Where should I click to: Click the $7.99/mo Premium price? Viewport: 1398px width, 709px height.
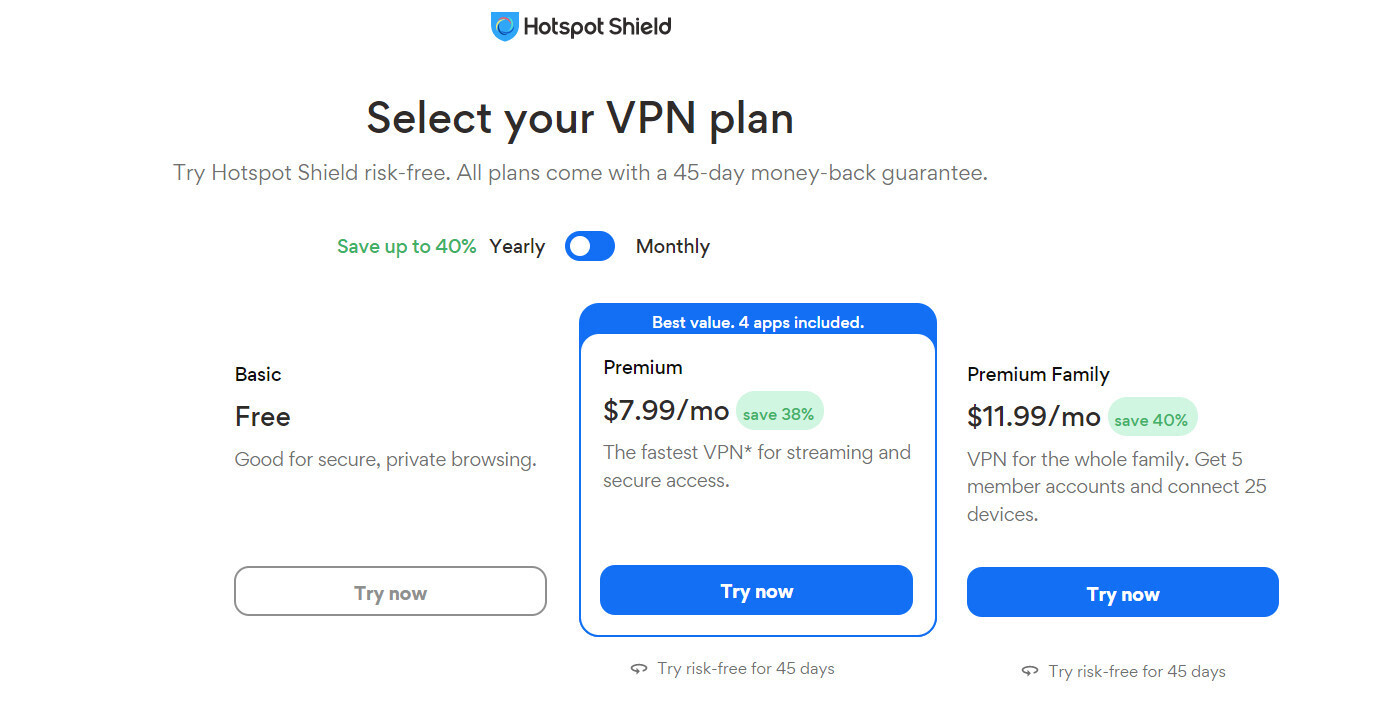[665, 409]
